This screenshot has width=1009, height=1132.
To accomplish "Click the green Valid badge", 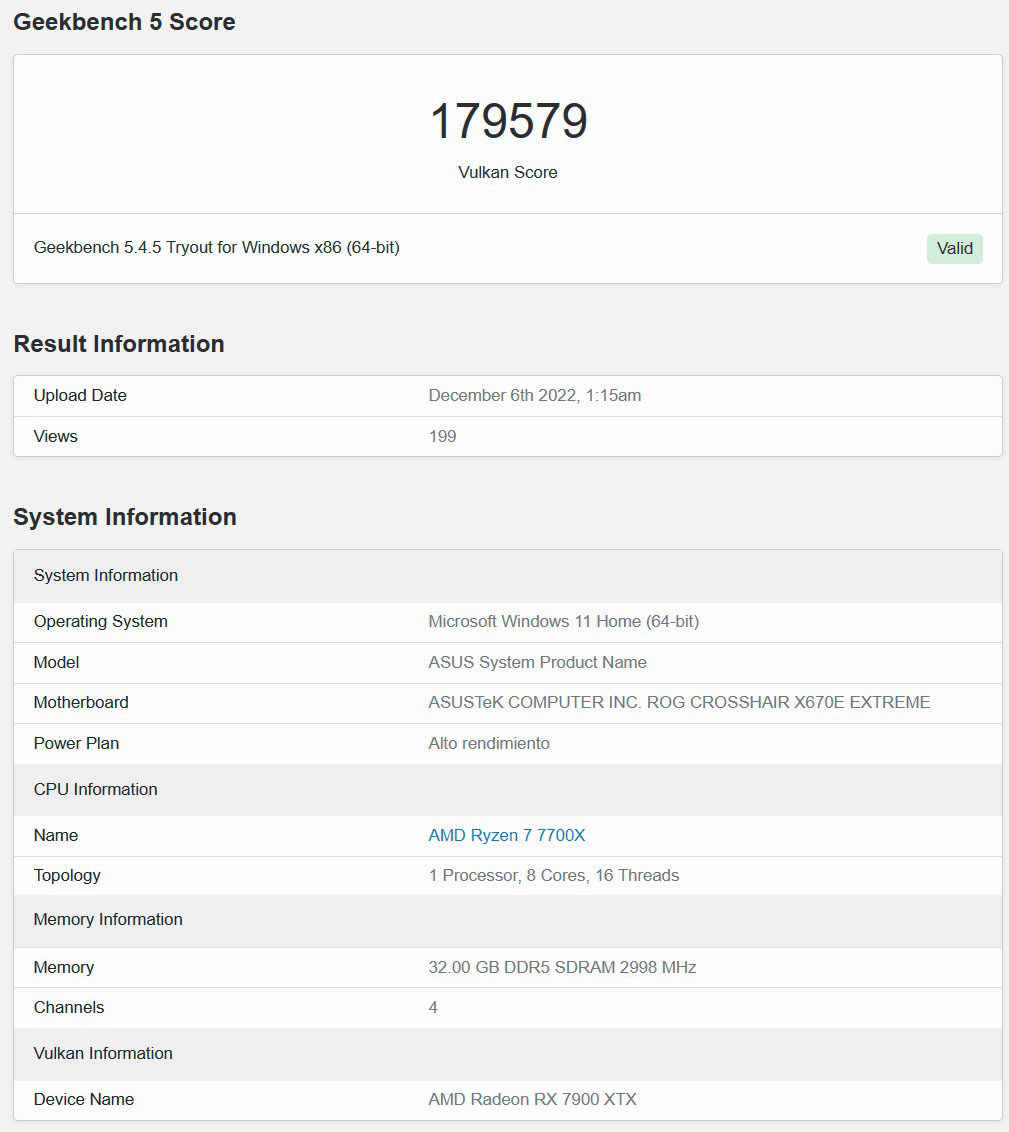I will pos(954,248).
